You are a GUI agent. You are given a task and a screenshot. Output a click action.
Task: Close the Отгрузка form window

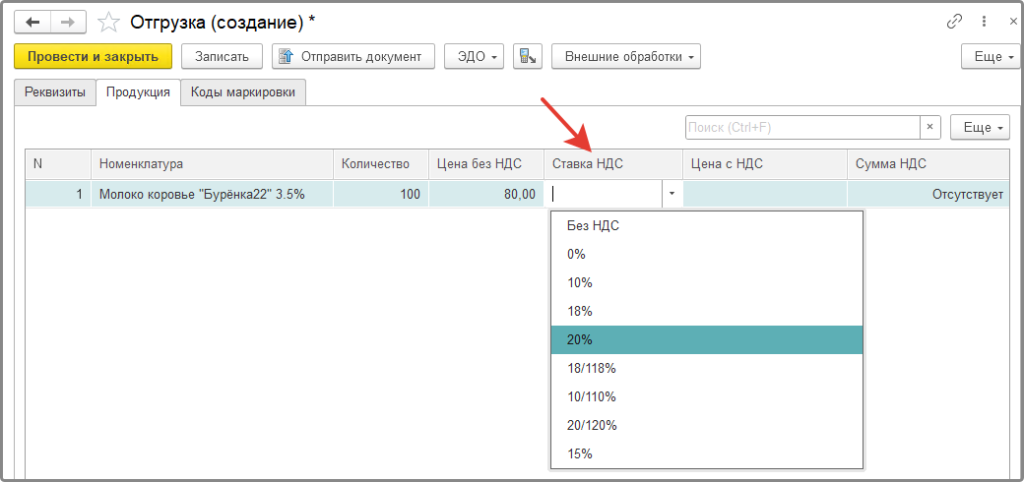(x=1012, y=22)
